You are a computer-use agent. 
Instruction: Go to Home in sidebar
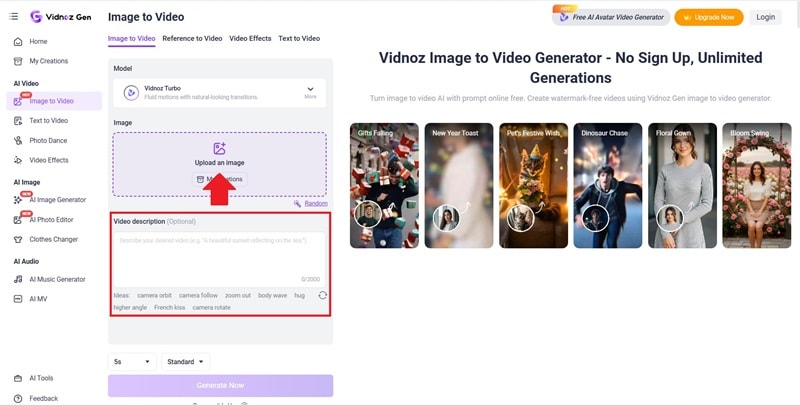[38, 41]
